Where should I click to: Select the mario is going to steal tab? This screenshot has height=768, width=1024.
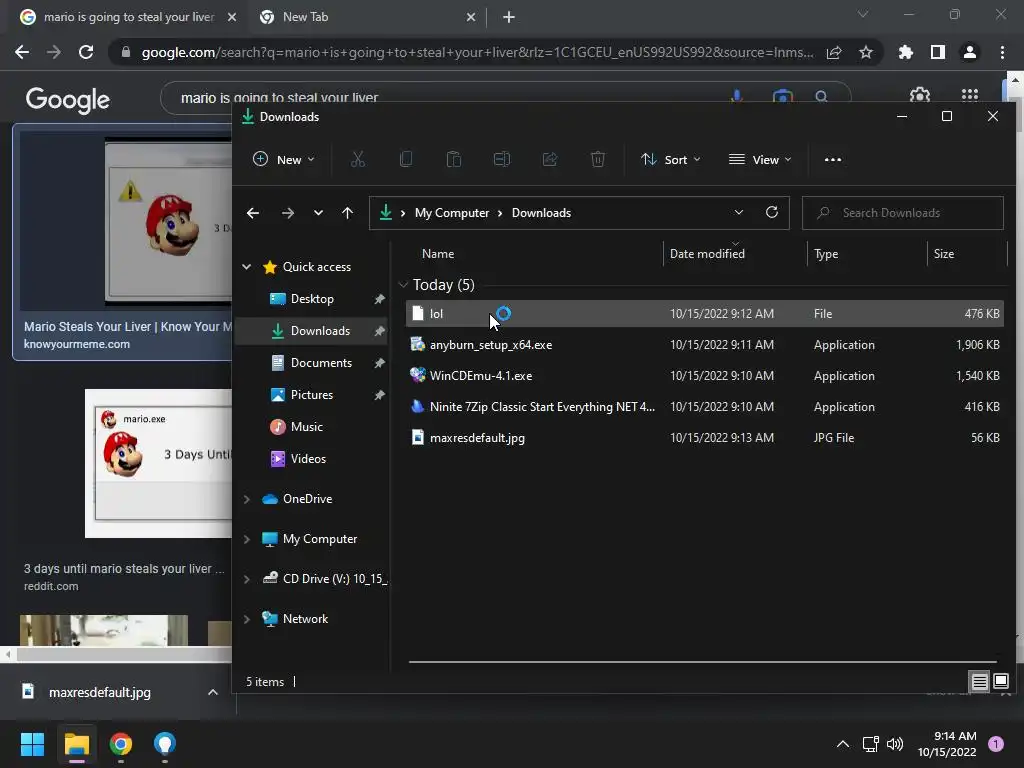pos(129,17)
